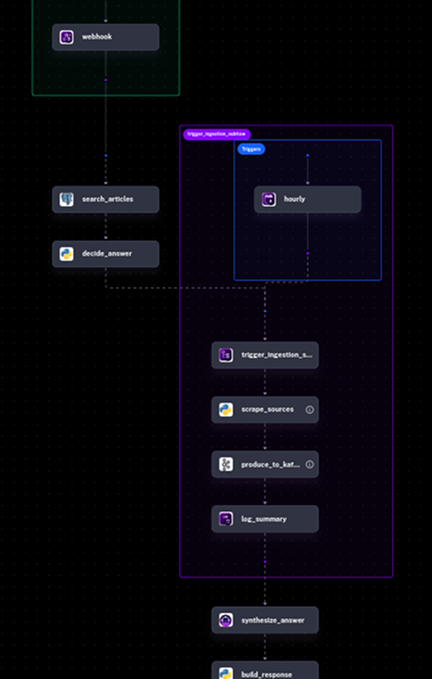This screenshot has width=432, height=679.
Task: Select the search_articles node label
Action: coord(108,199)
